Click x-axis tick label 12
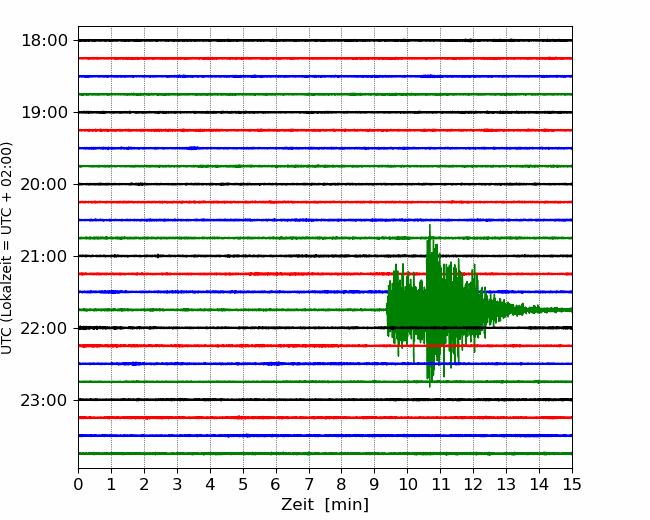This screenshot has height=520, width=650. click(473, 484)
